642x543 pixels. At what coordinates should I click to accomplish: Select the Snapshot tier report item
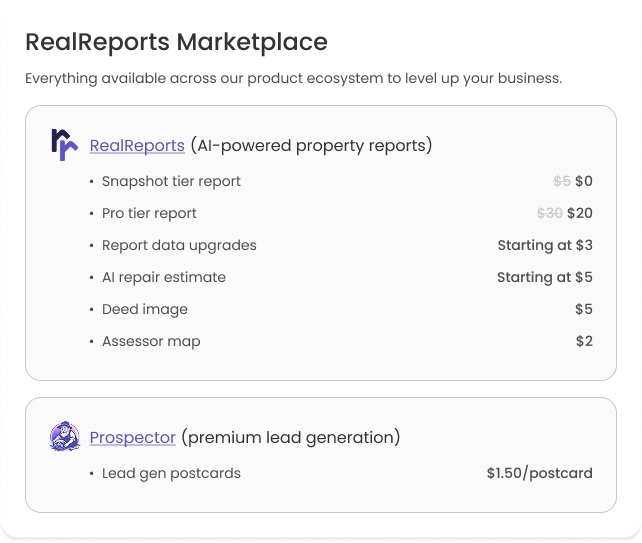[x=171, y=181]
